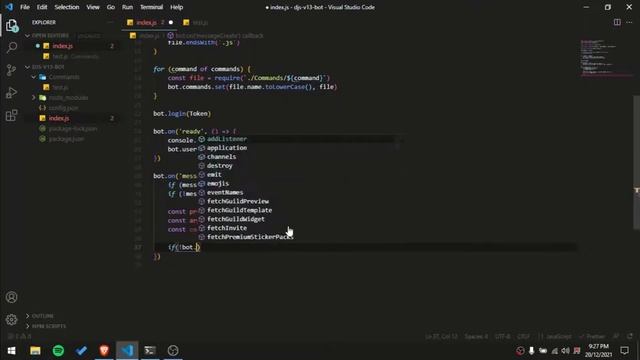The image size is (640, 360).
Task: Choose channels from autocomplete list
Action: click(300, 157)
